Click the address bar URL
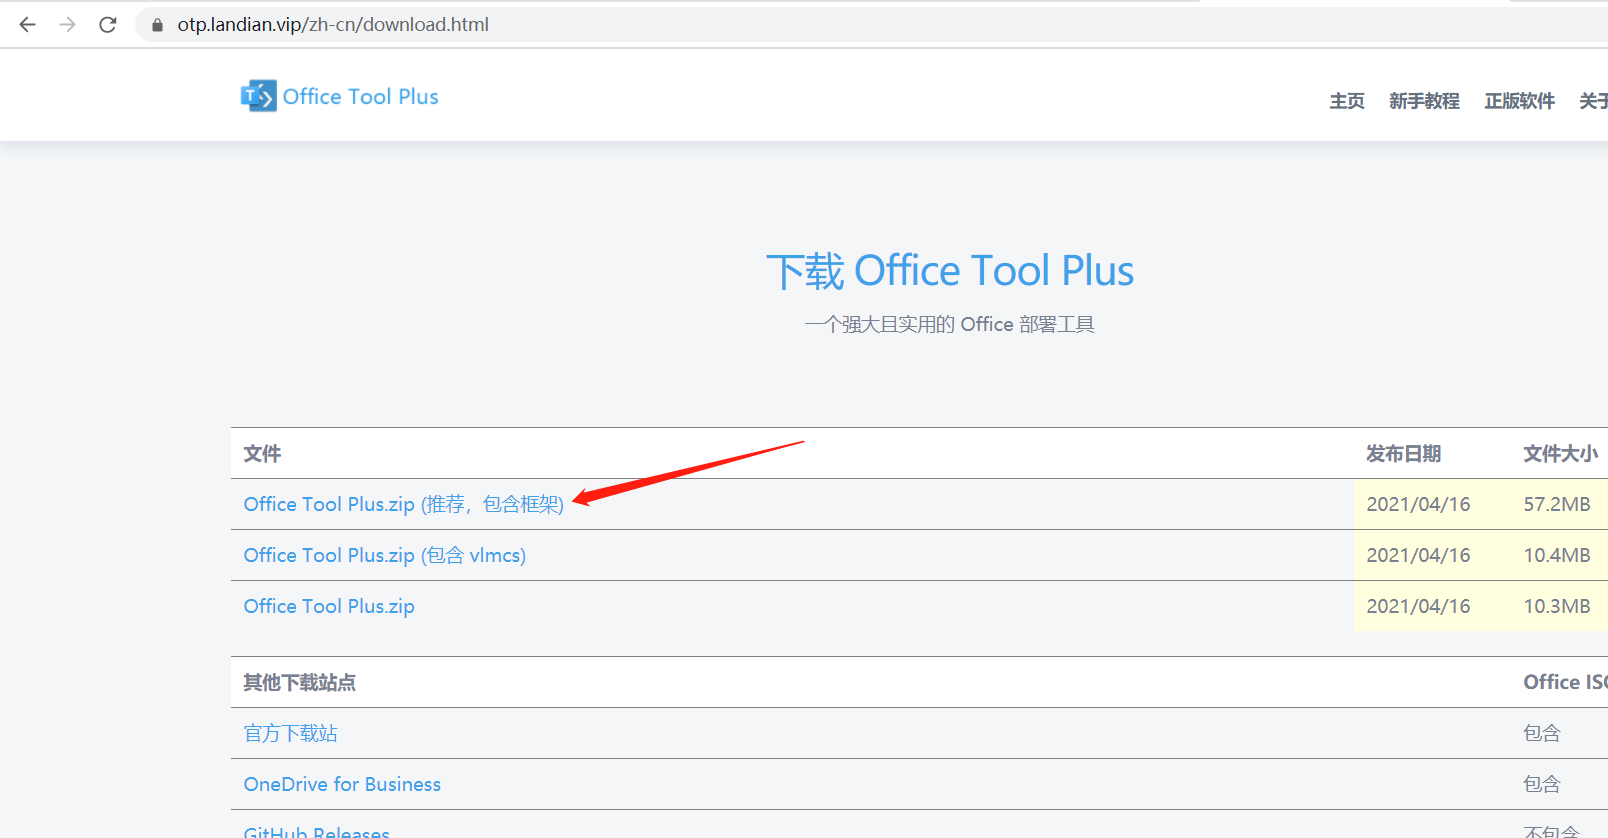 pyautogui.click(x=333, y=25)
